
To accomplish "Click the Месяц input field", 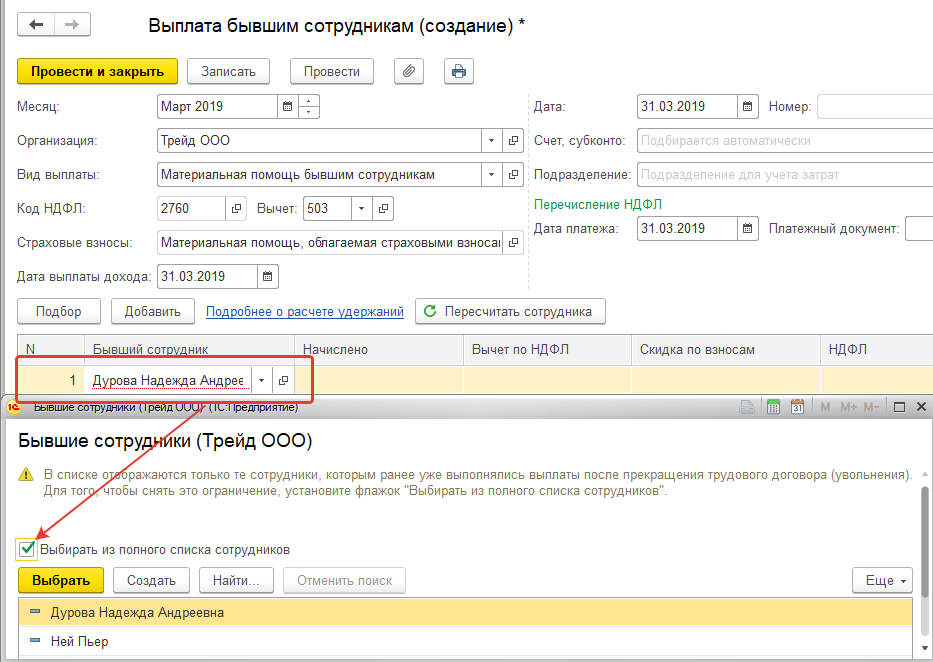I will [x=218, y=106].
